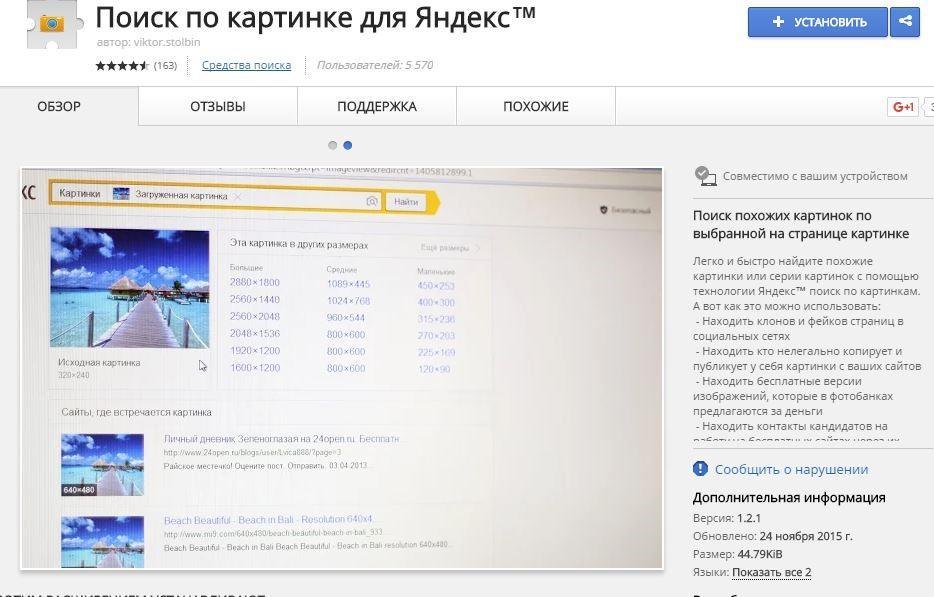Image resolution: width=934 pixels, height=597 pixels.
Task: Click the Сообщить о нарушении link
Action: pyautogui.click(x=792, y=469)
